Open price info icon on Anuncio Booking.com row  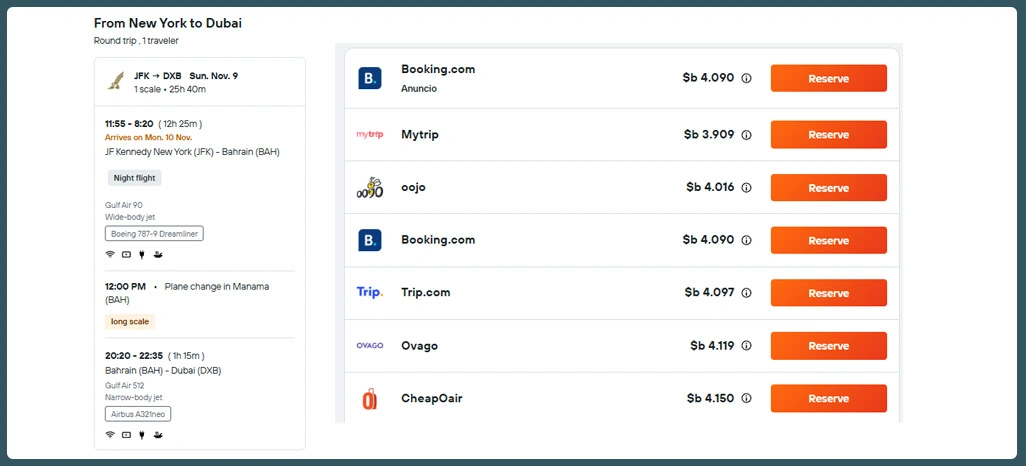pos(746,79)
